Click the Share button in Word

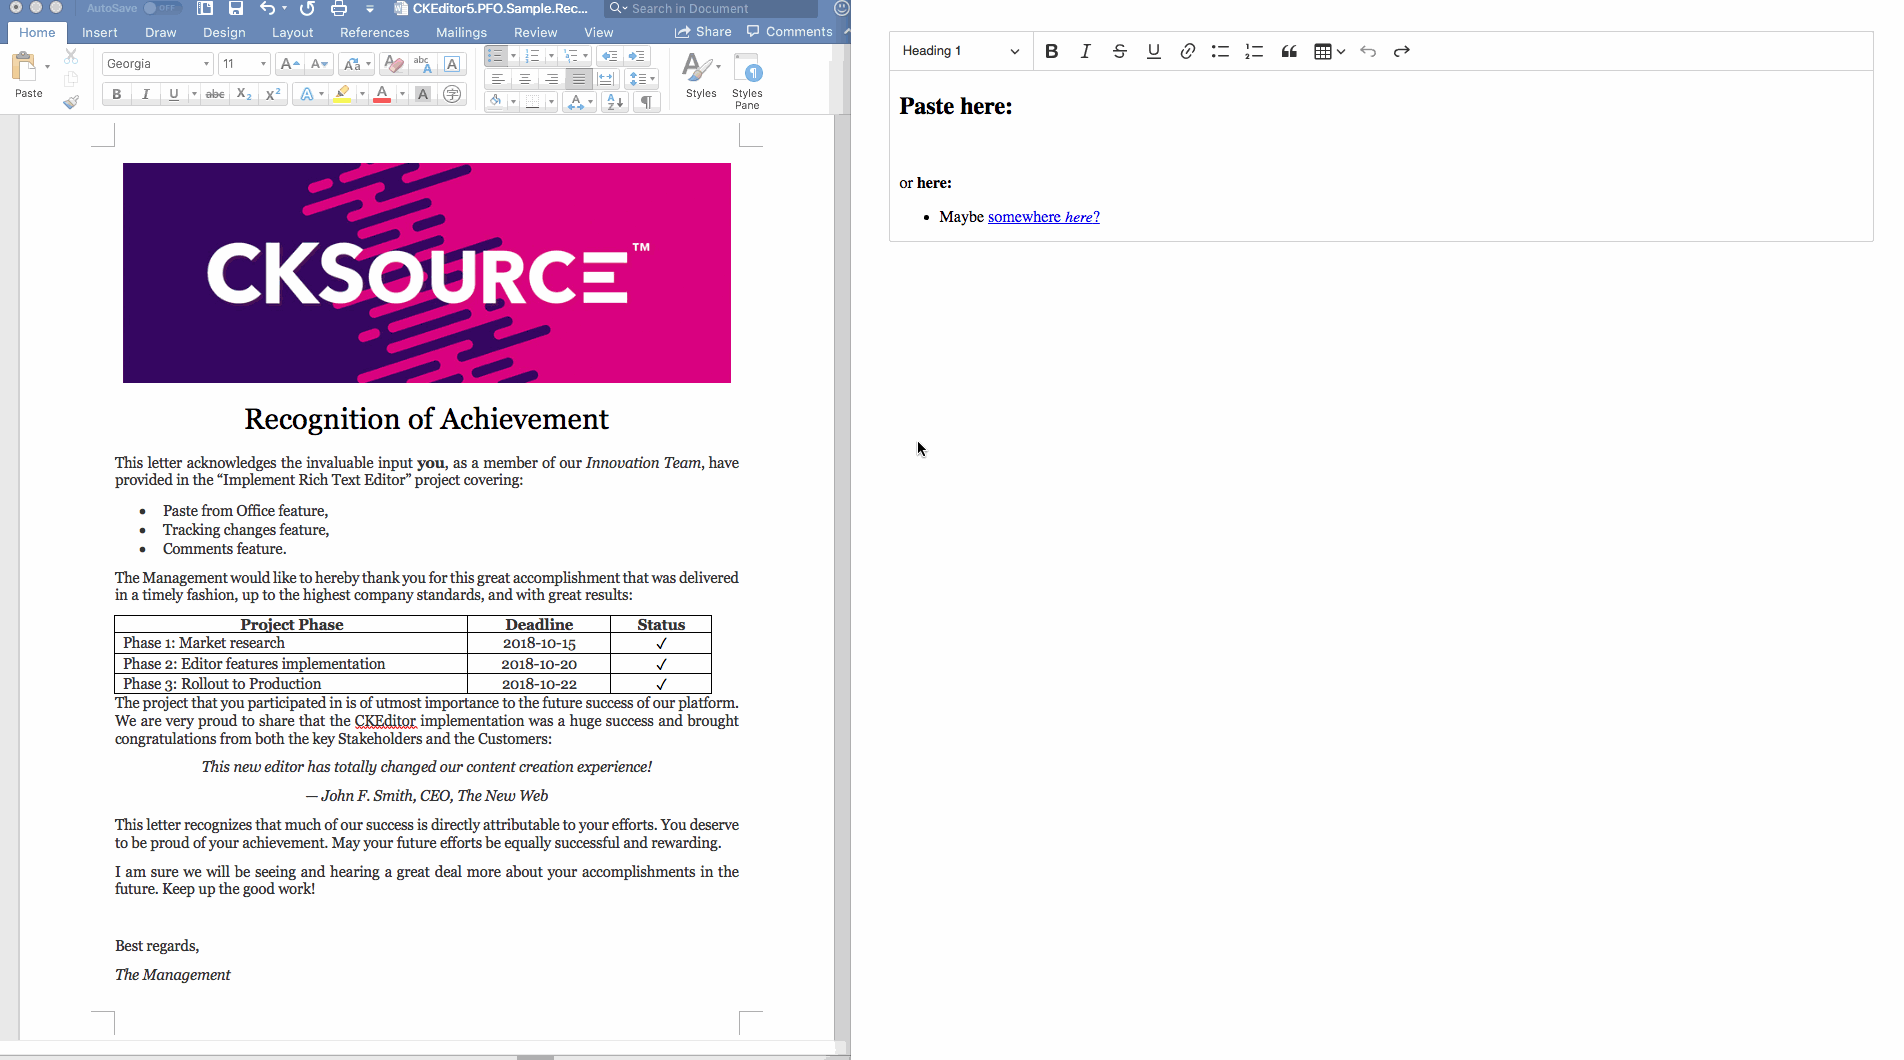(x=703, y=32)
